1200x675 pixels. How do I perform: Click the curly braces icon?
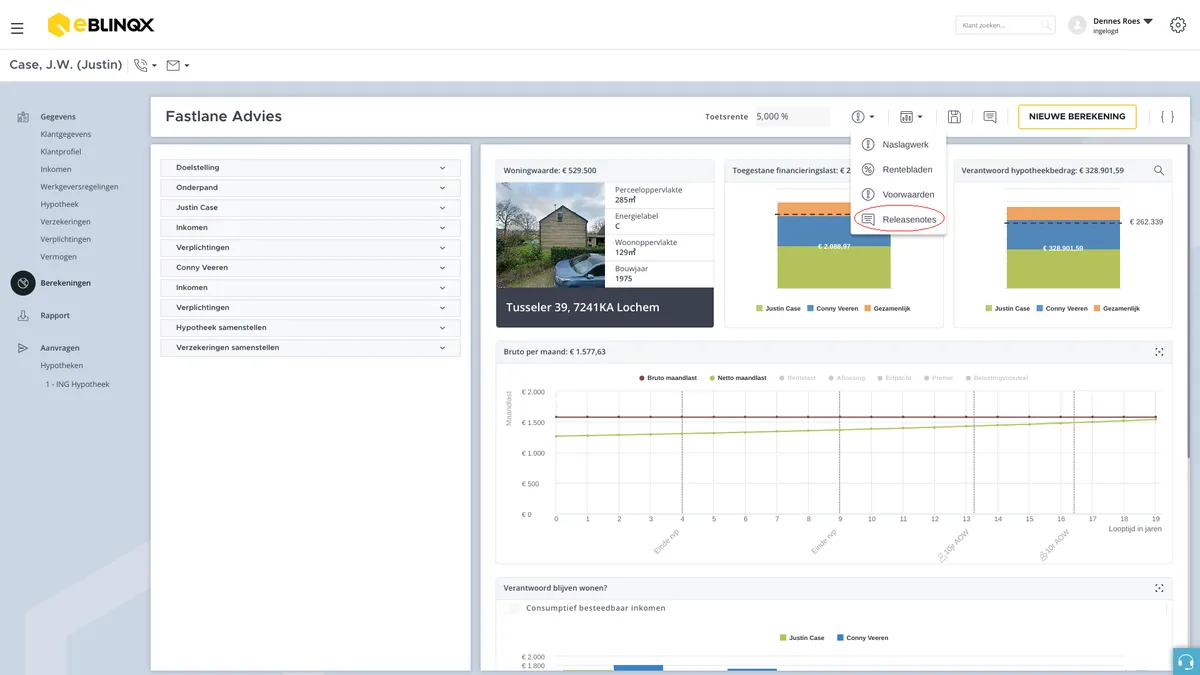(x=1167, y=117)
